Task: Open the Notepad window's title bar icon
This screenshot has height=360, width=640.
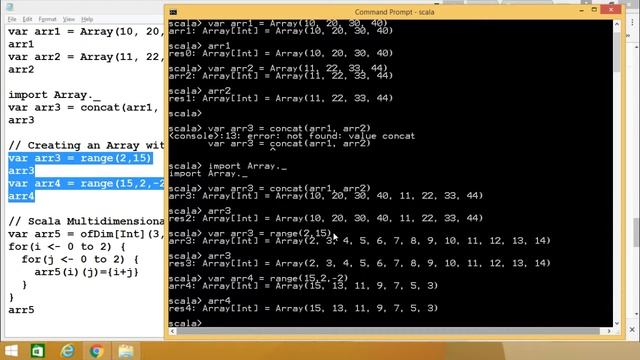Action: tap(10, 7)
